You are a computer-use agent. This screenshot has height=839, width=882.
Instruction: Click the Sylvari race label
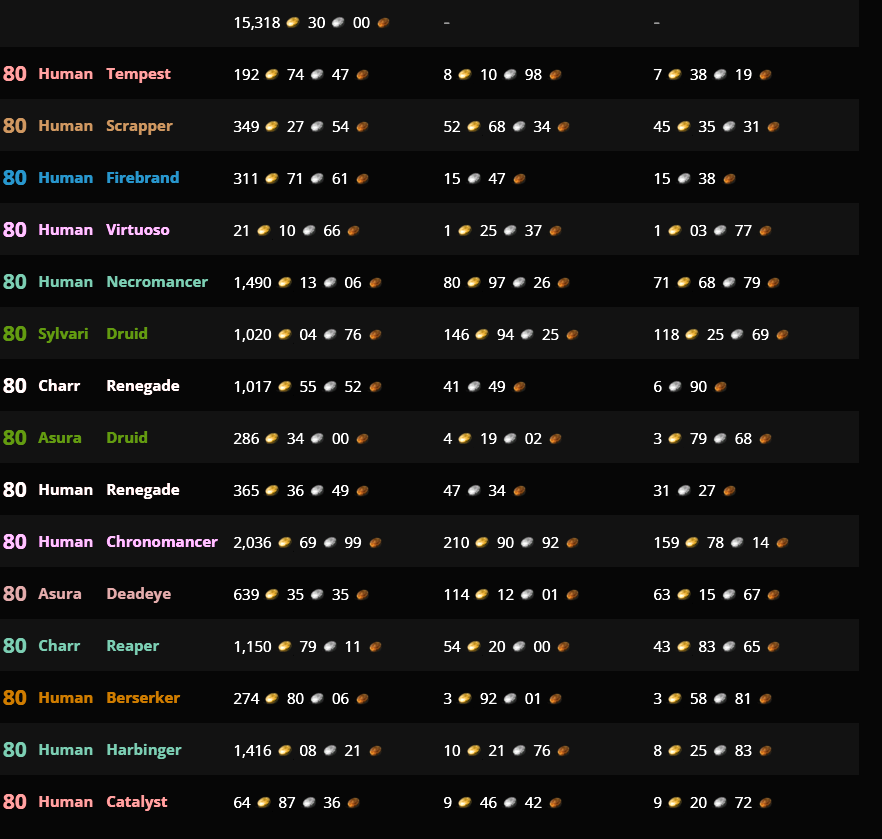(x=63, y=334)
